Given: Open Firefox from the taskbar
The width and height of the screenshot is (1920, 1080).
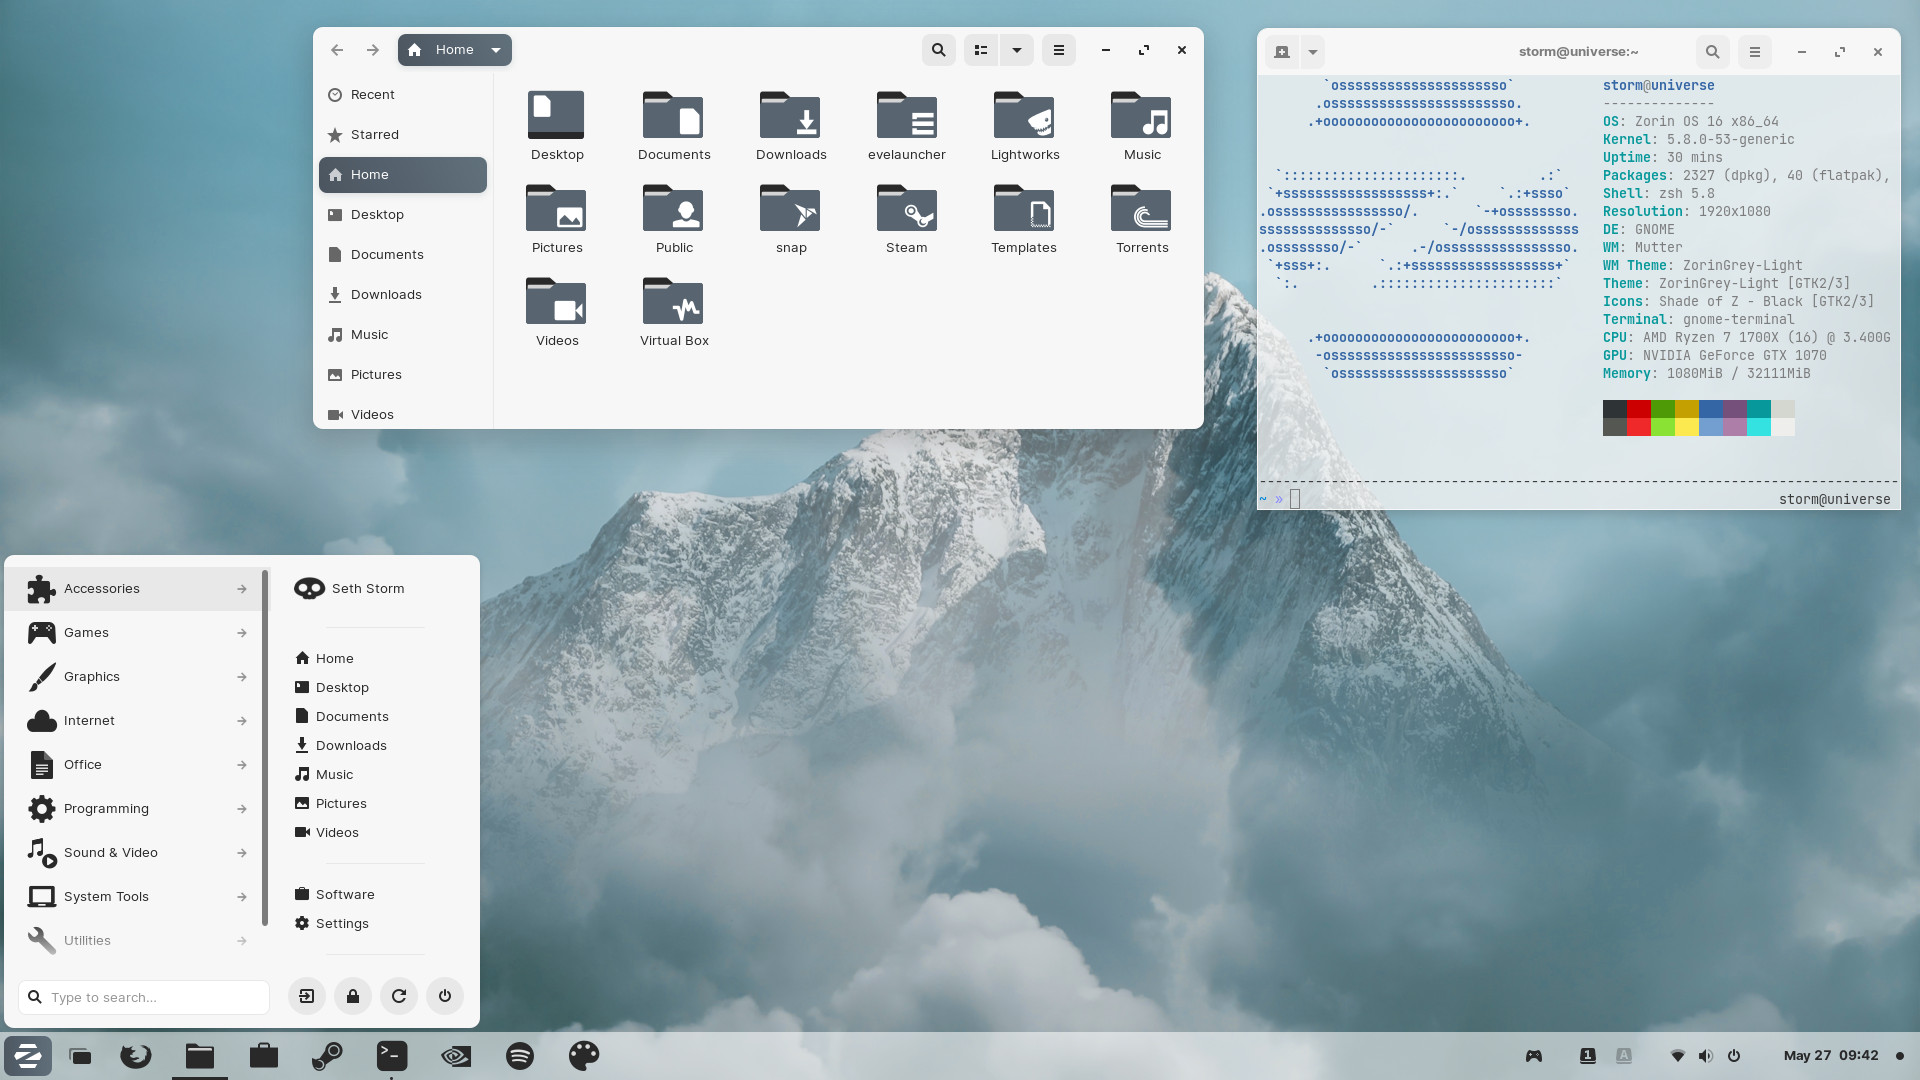Looking at the screenshot, I should pyautogui.click(x=136, y=1056).
